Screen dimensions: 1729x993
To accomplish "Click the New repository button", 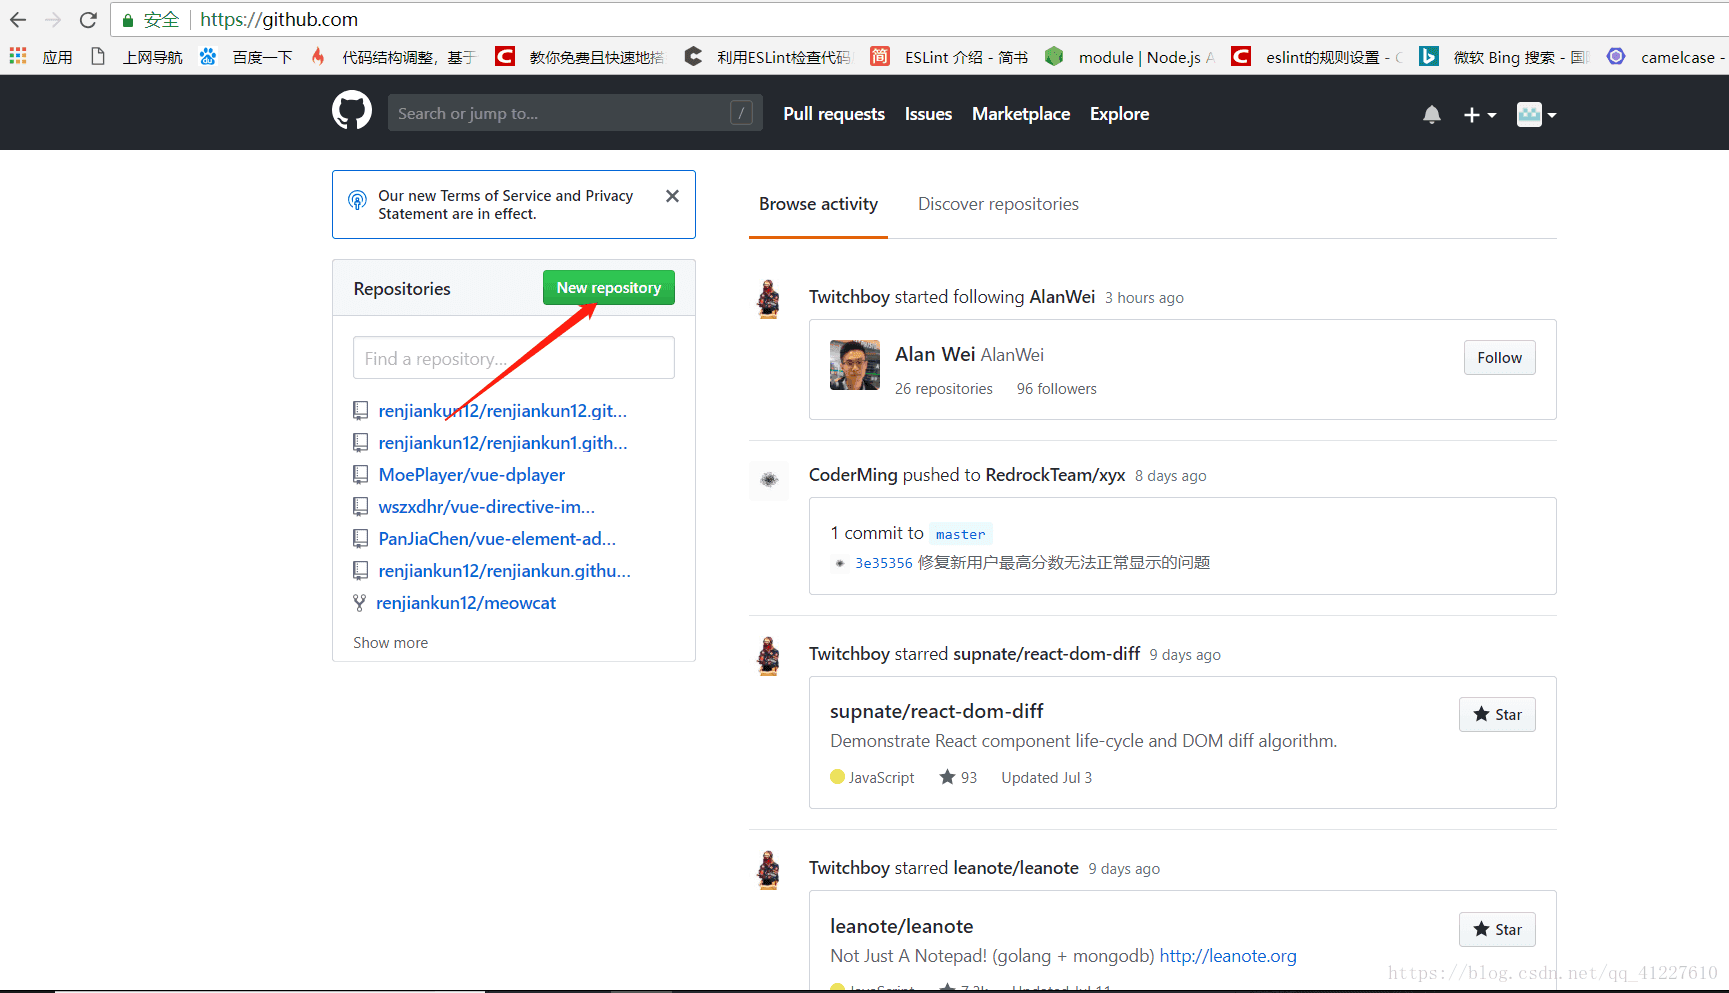I will point(609,288).
